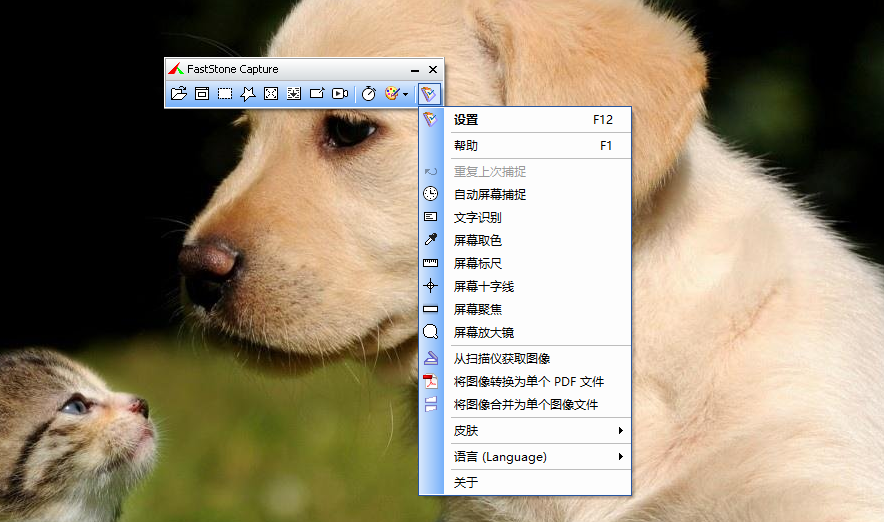This screenshot has height=522, width=884.
Task: Open file in editor toolbar icon
Action: 179,94
